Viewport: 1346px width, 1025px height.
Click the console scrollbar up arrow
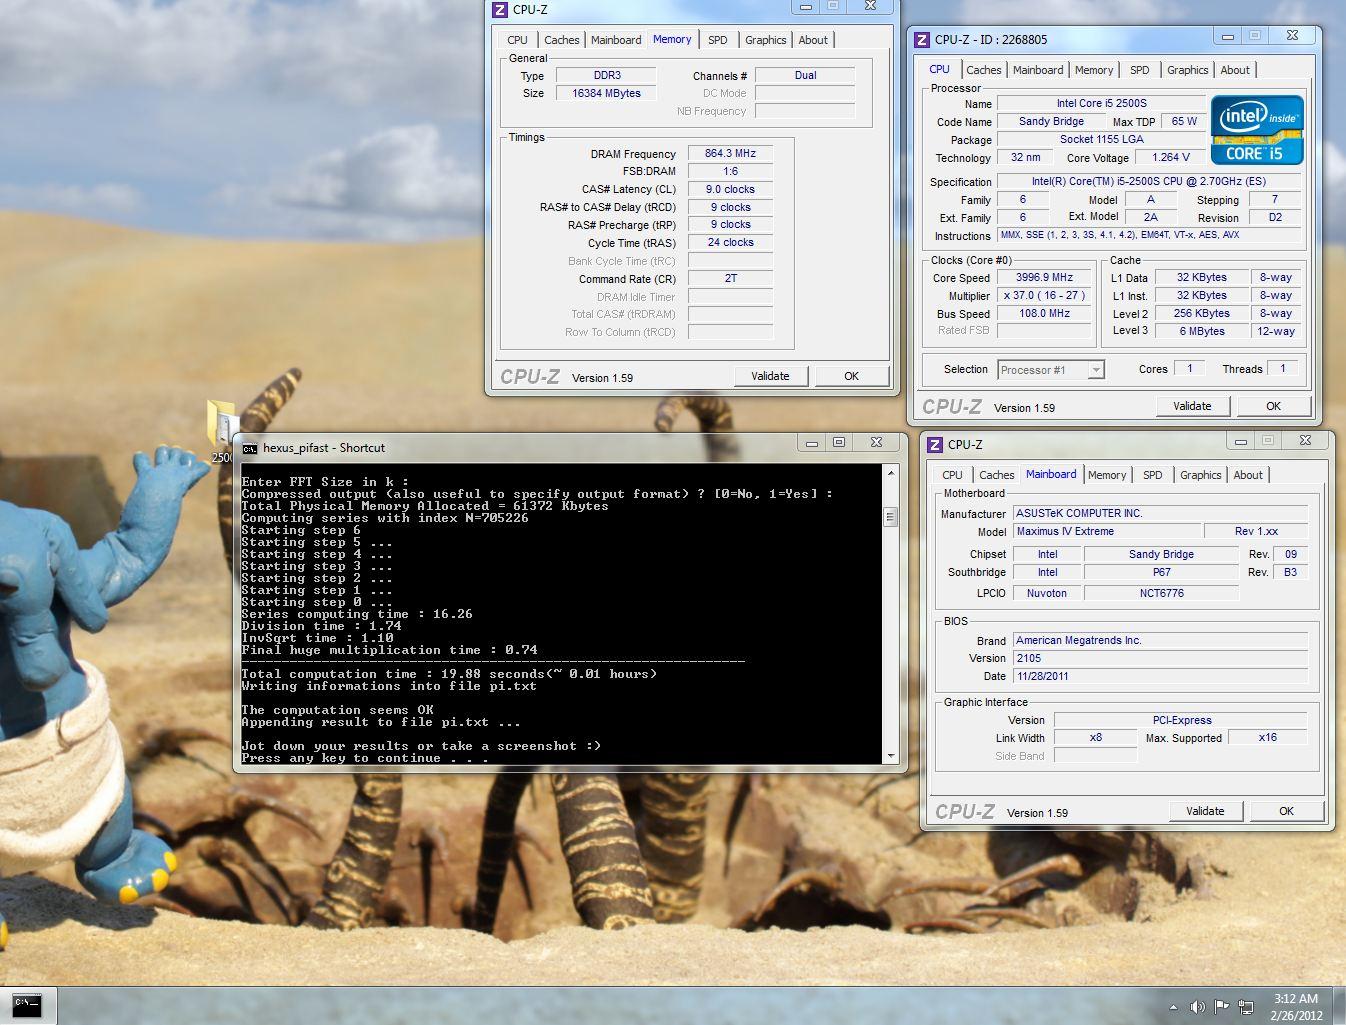click(890, 472)
